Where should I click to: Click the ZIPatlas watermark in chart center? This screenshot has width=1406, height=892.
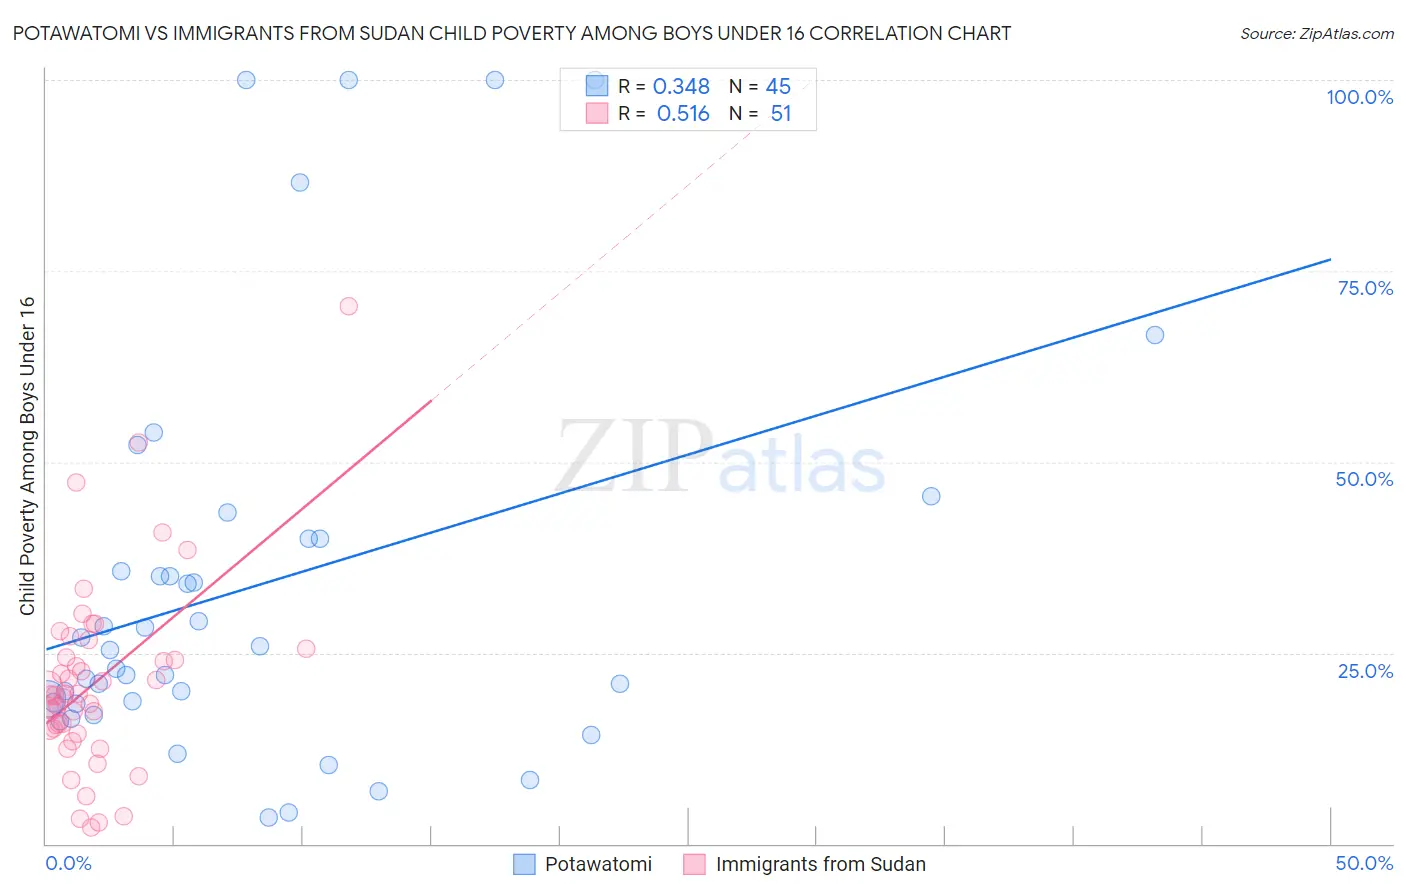coord(720,457)
